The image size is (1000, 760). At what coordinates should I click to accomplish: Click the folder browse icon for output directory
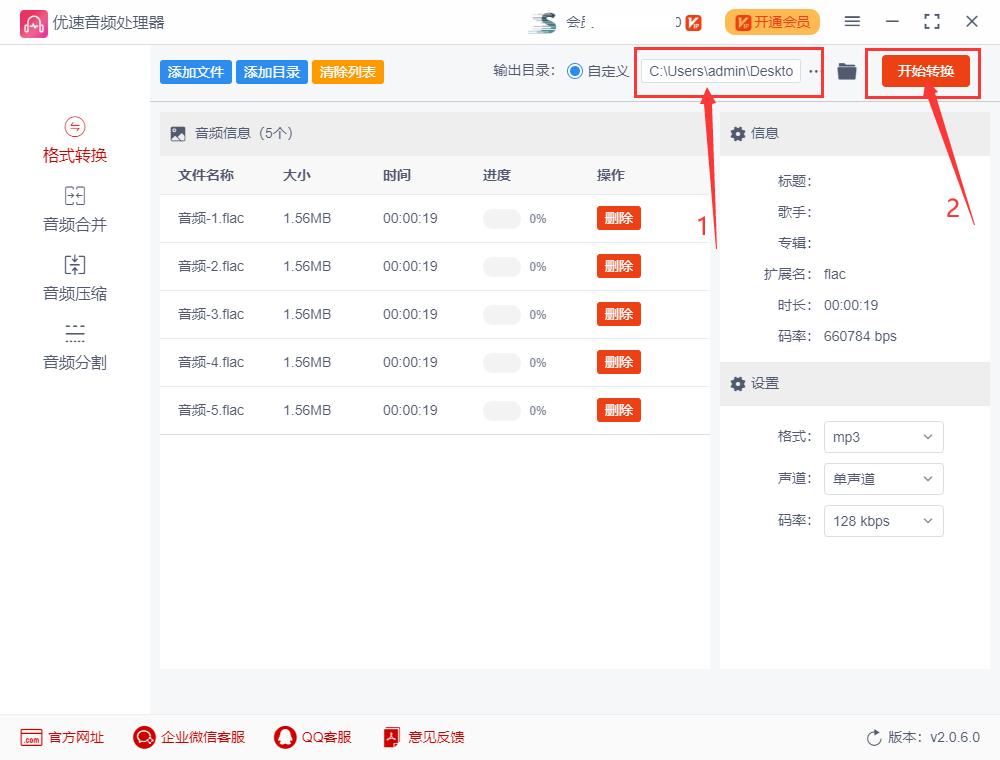click(x=846, y=71)
